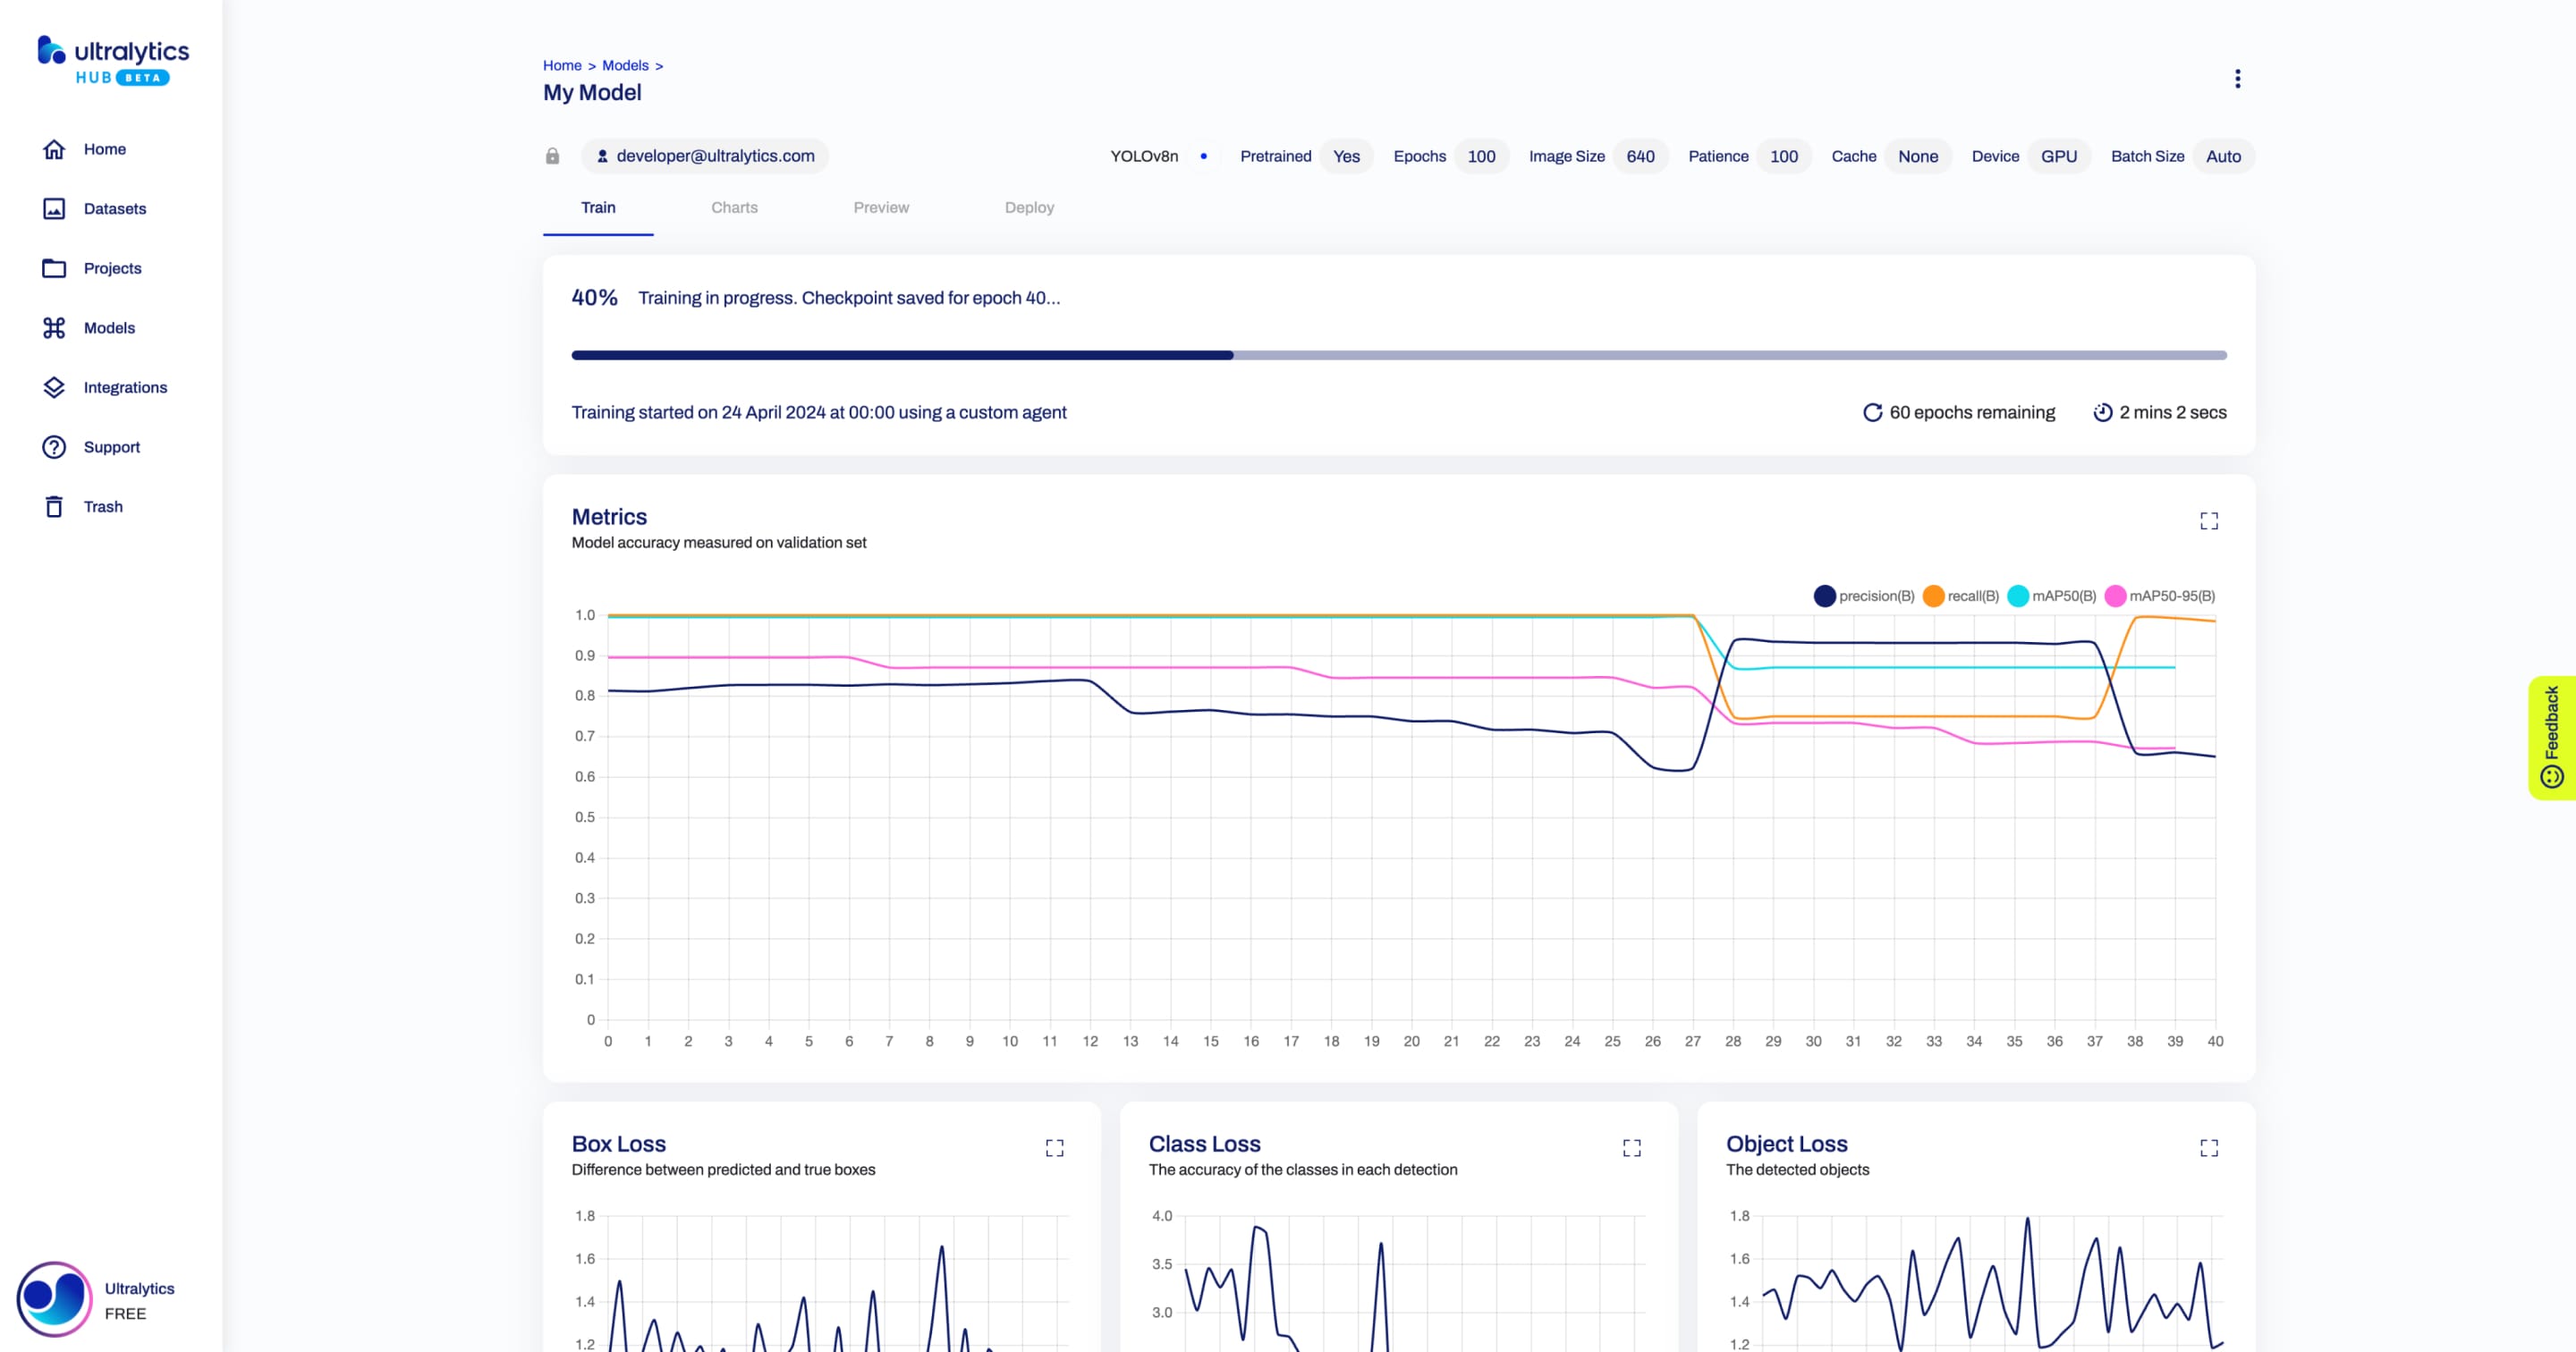
Task: Switch to the Charts tab
Action: (733, 207)
